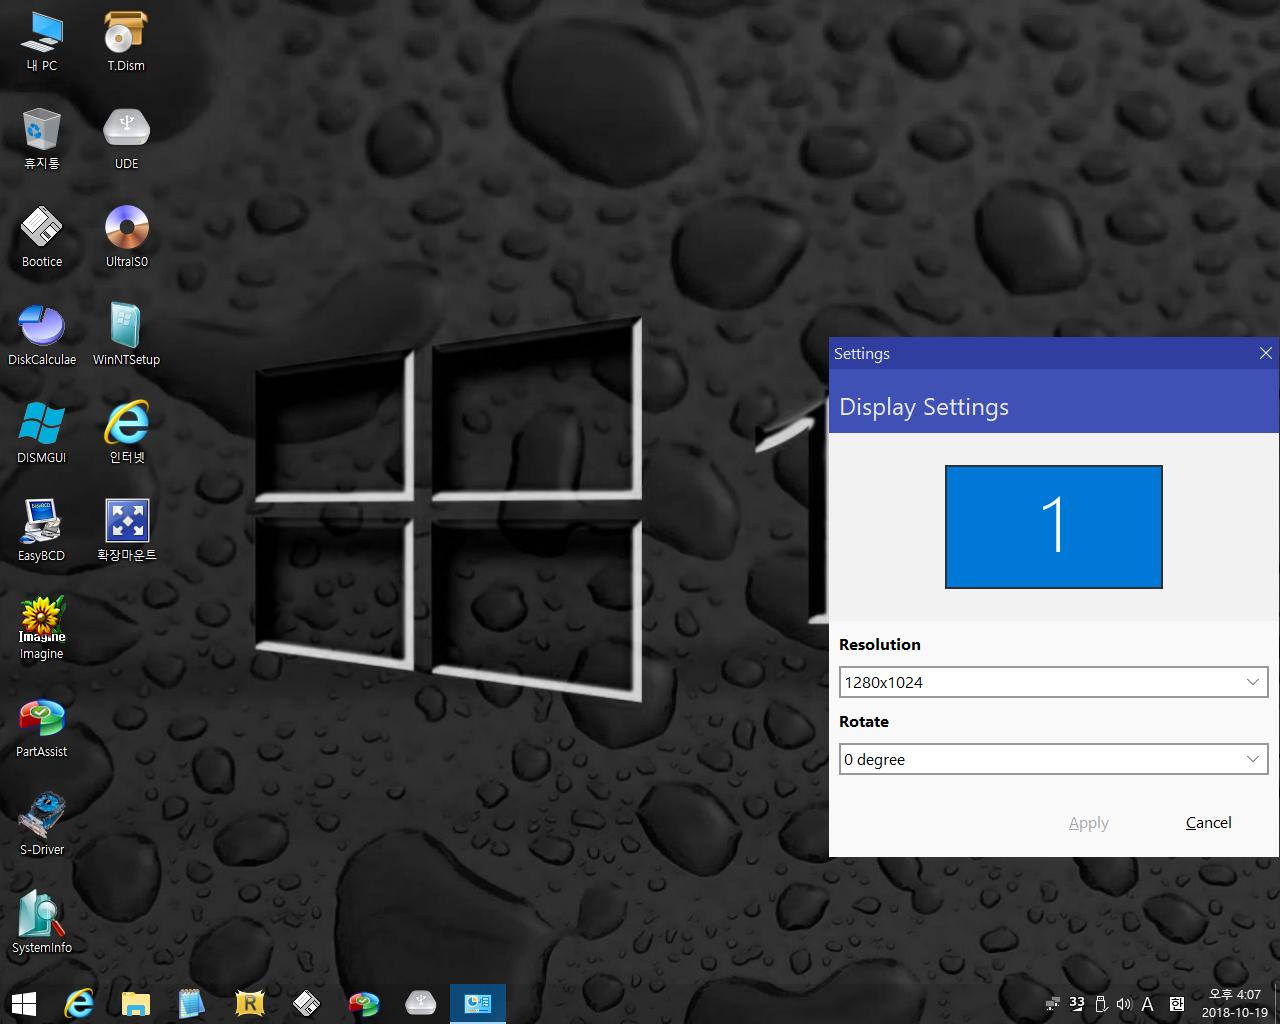Select the DiskCalculae desktop icon
The height and width of the screenshot is (1024, 1280).
pos(42,336)
